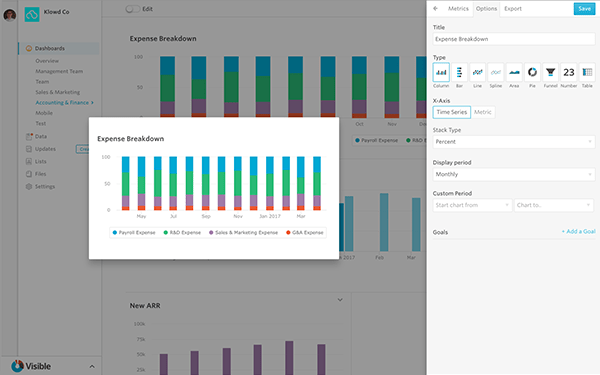600x375 pixels.
Task: Open the Team dashboard
Action: click(x=42, y=82)
